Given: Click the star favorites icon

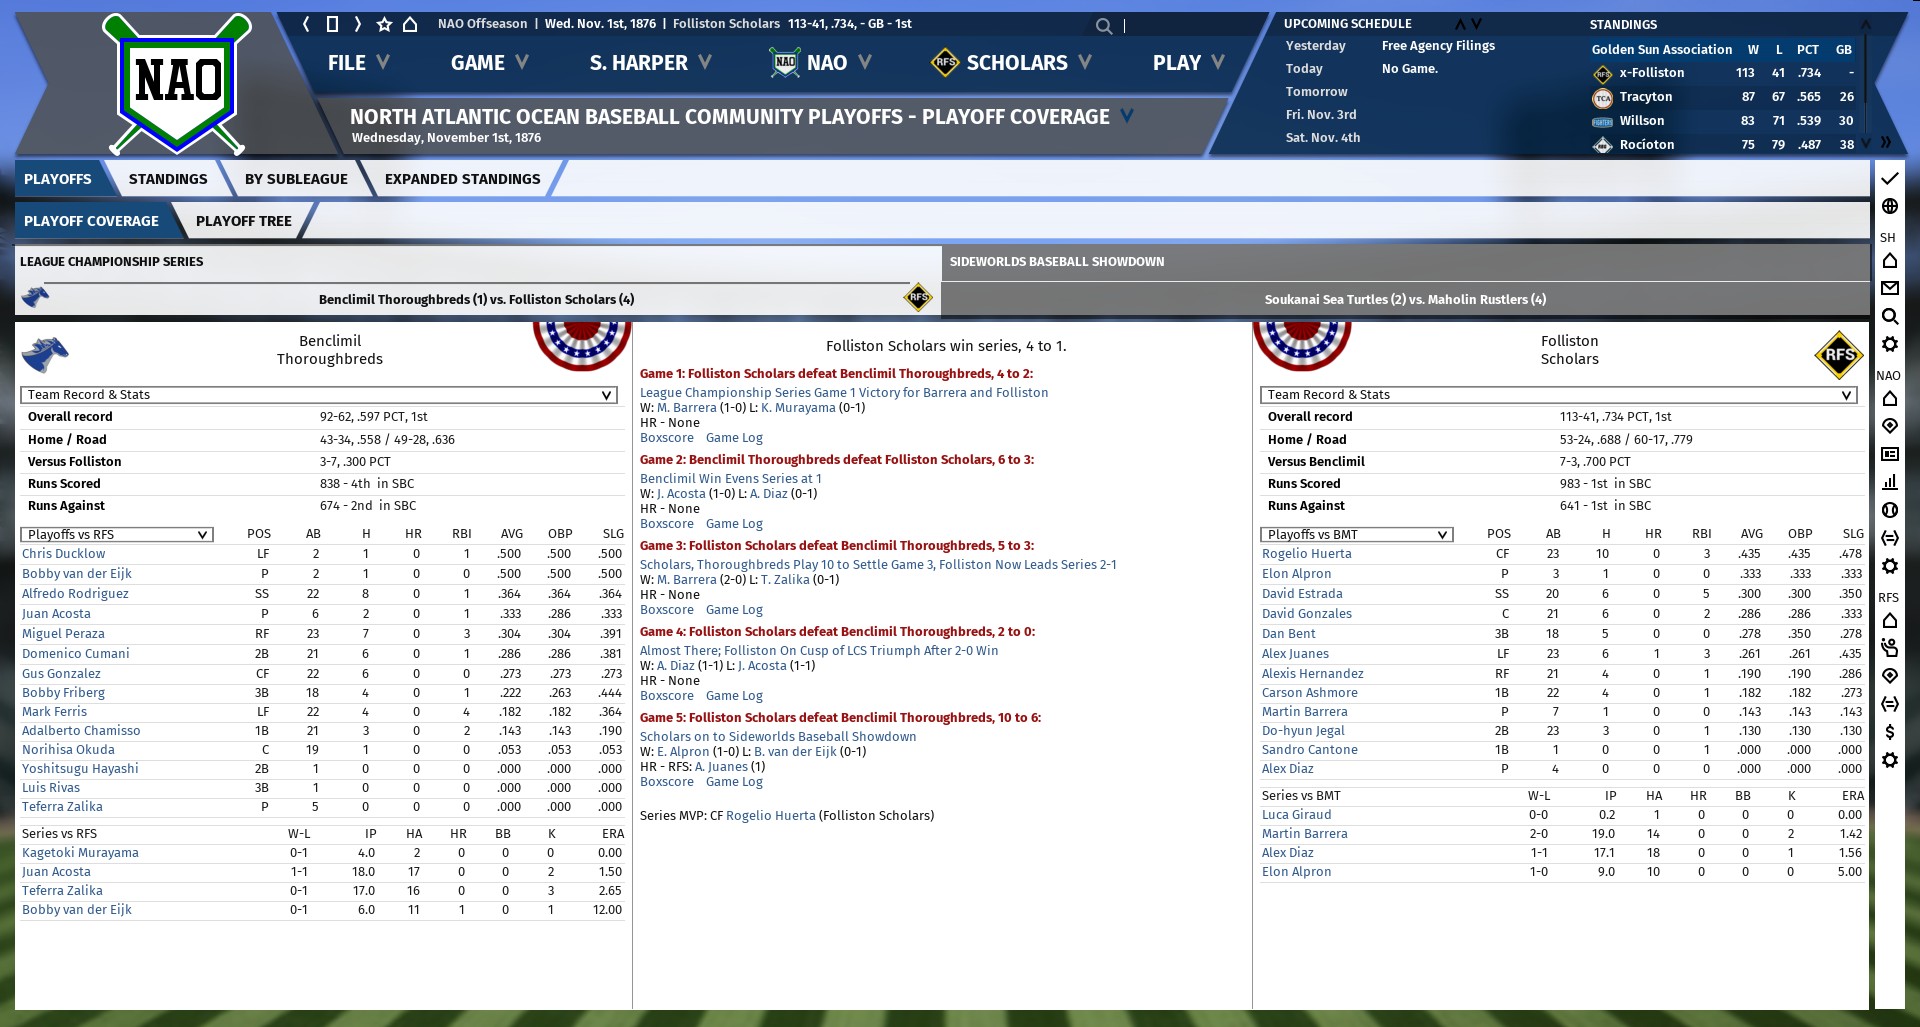Looking at the screenshot, I should [x=384, y=24].
